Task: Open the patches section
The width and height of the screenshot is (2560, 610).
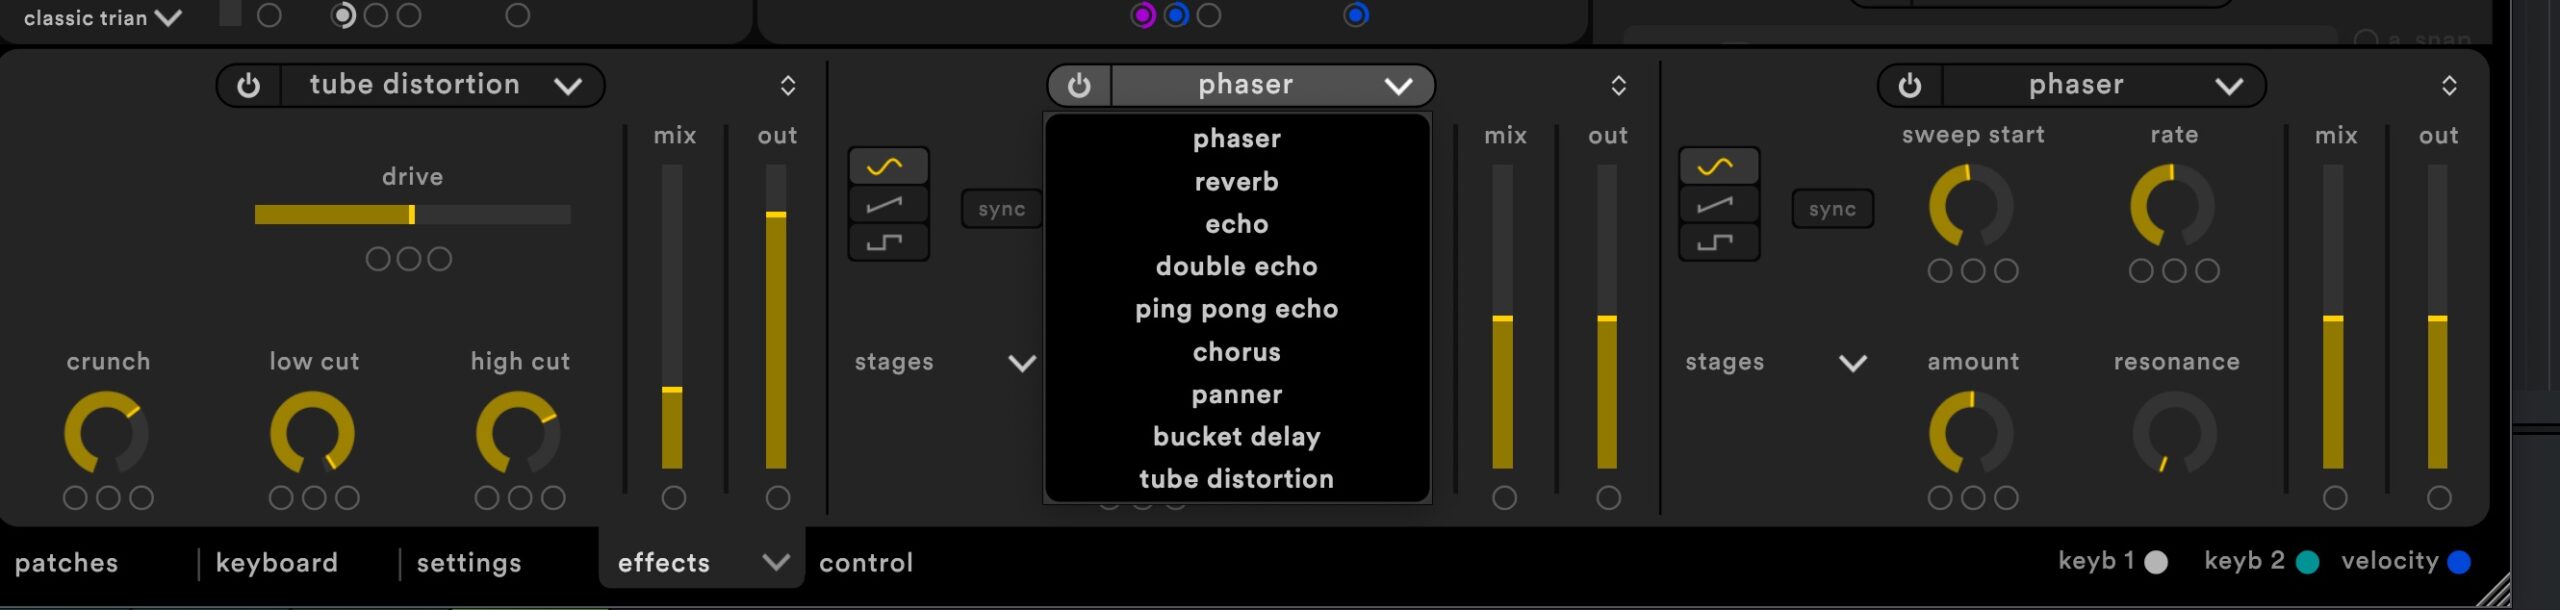Action: point(67,563)
